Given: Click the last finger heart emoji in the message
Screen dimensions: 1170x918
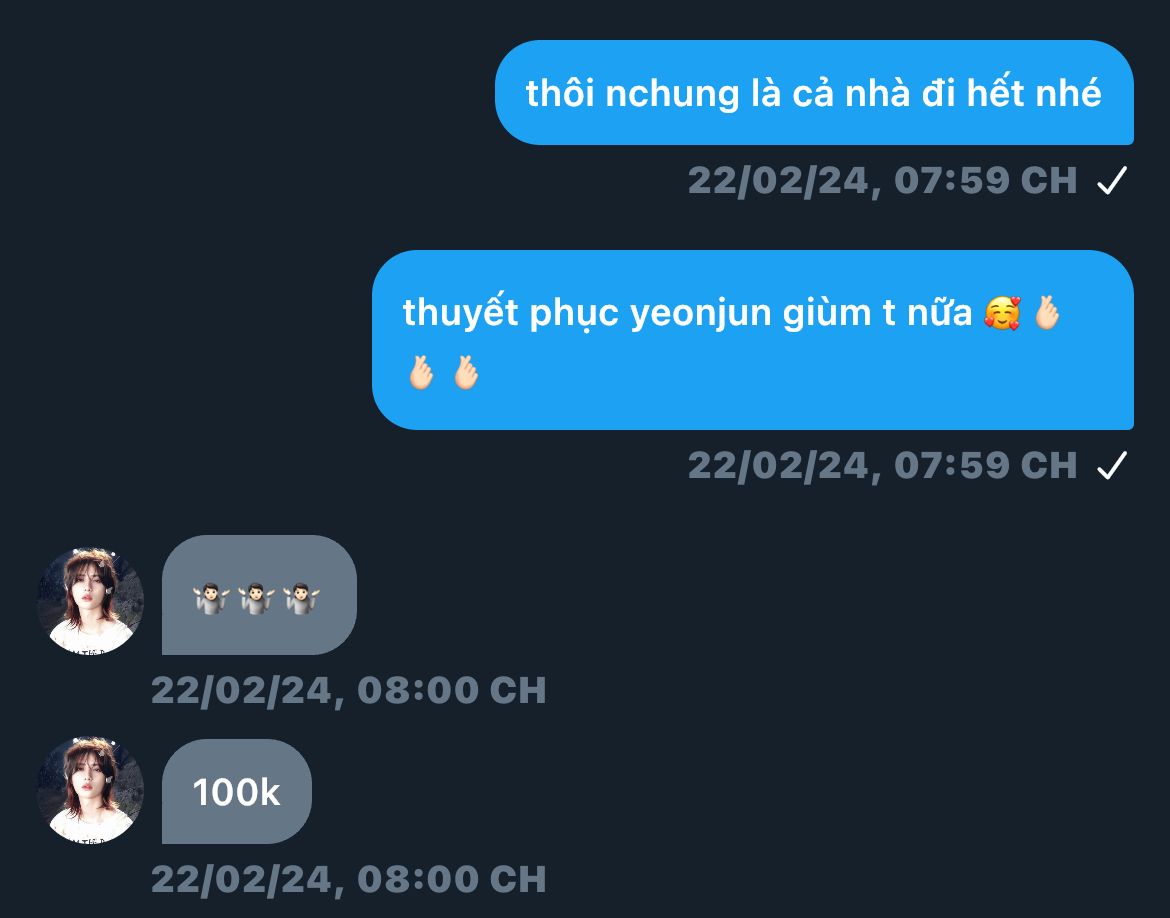Looking at the screenshot, I should 466,372.
